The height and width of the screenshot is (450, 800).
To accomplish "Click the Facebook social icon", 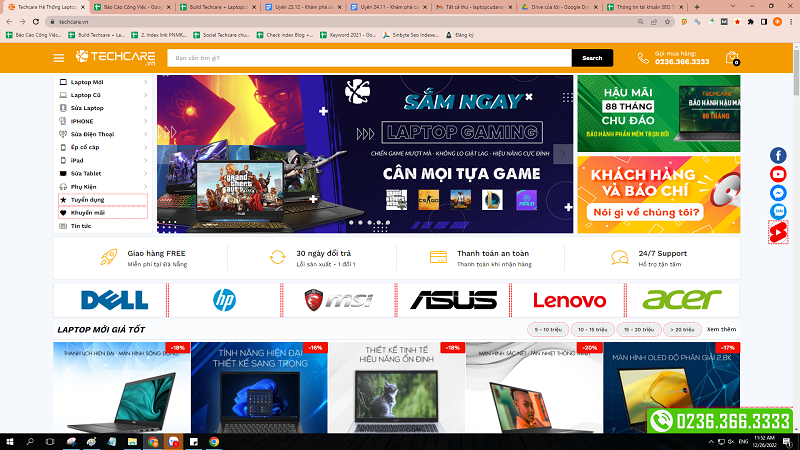I will [x=778, y=155].
